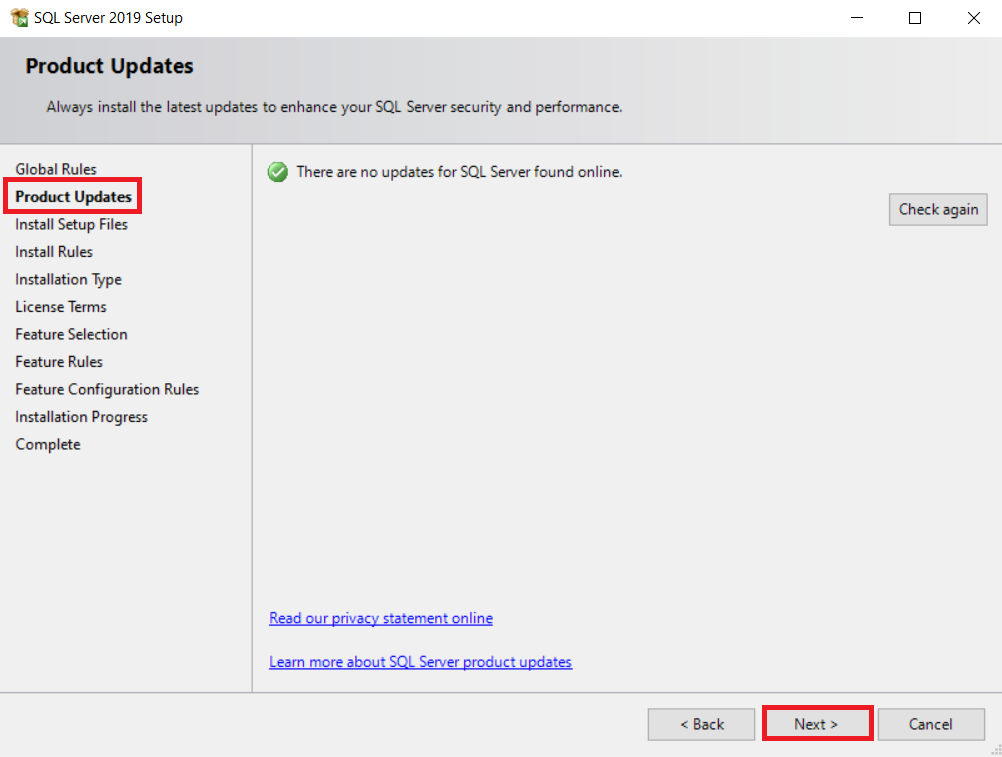The height and width of the screenshot is (757, 1002).
Task: Click the Next button
Action: tap(817, 724)
